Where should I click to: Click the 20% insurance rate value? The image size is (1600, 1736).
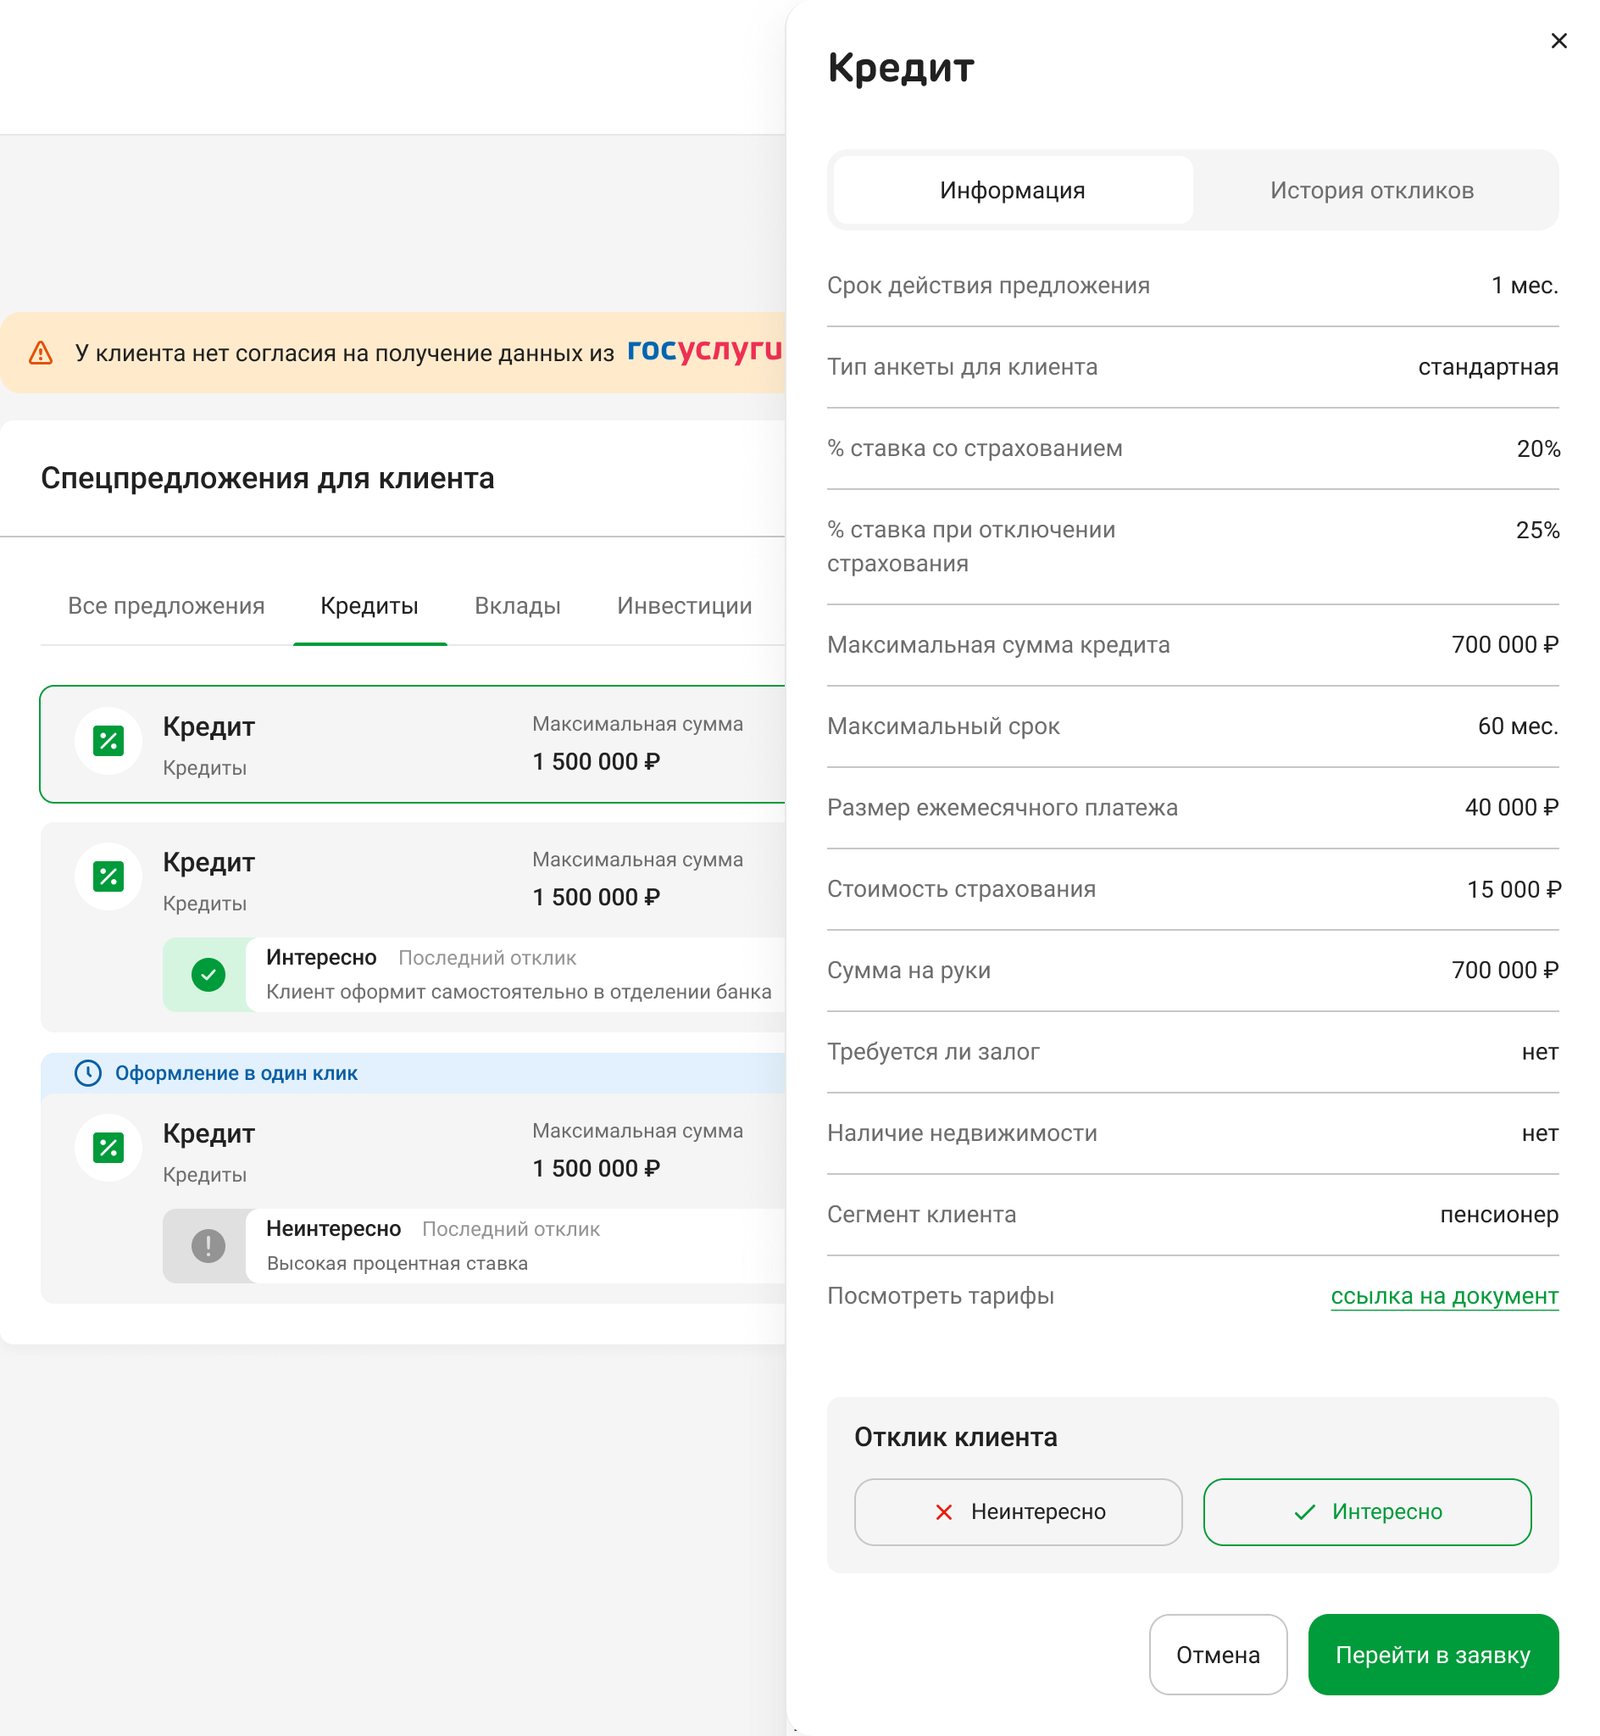[x=1538, y=449]
